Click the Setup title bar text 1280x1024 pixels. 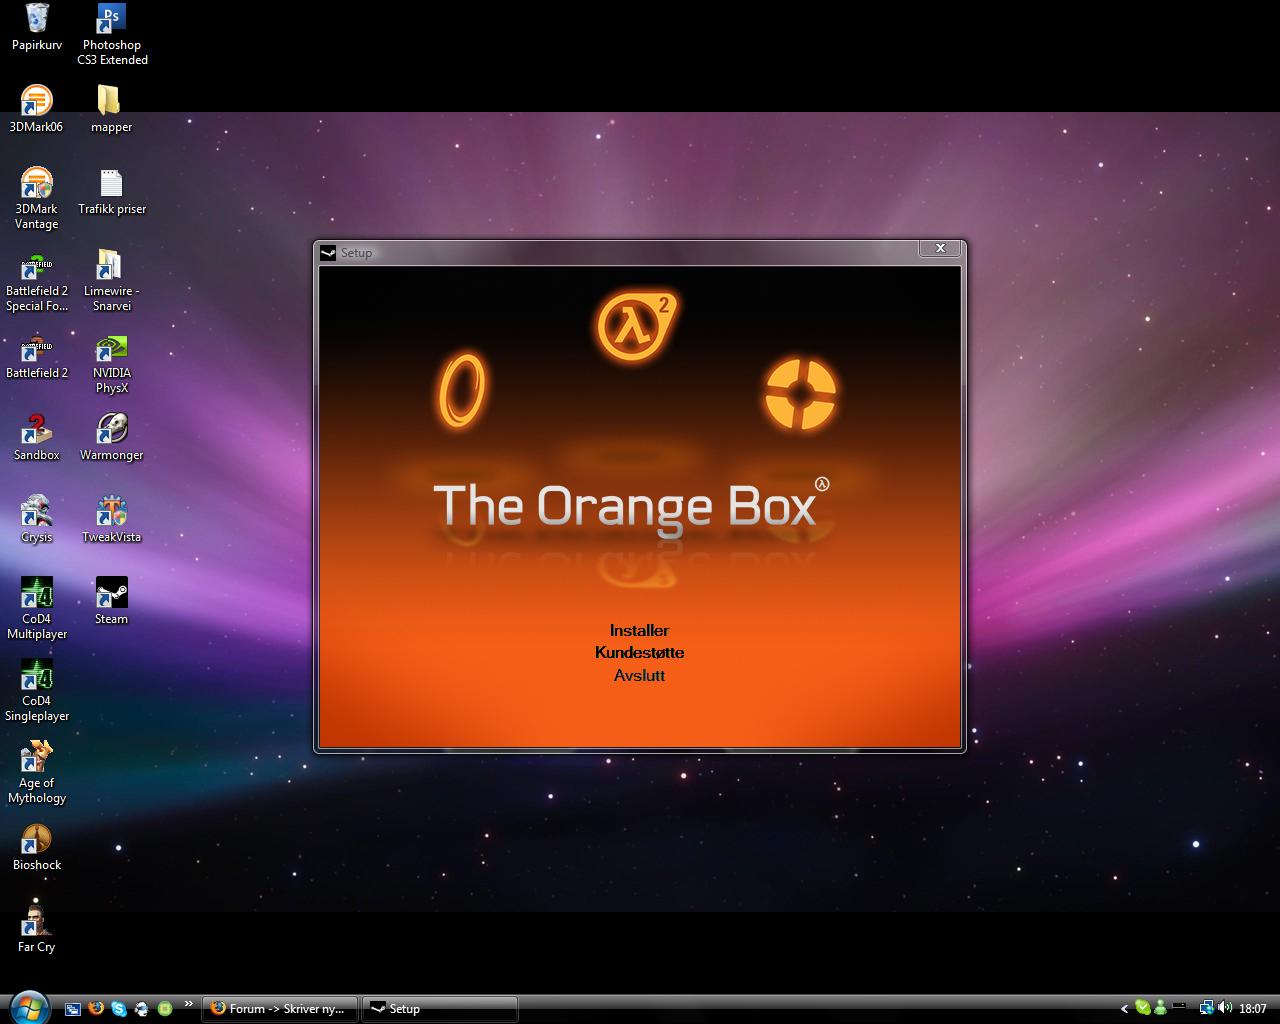pyautogui.click(x=356, y=253)
